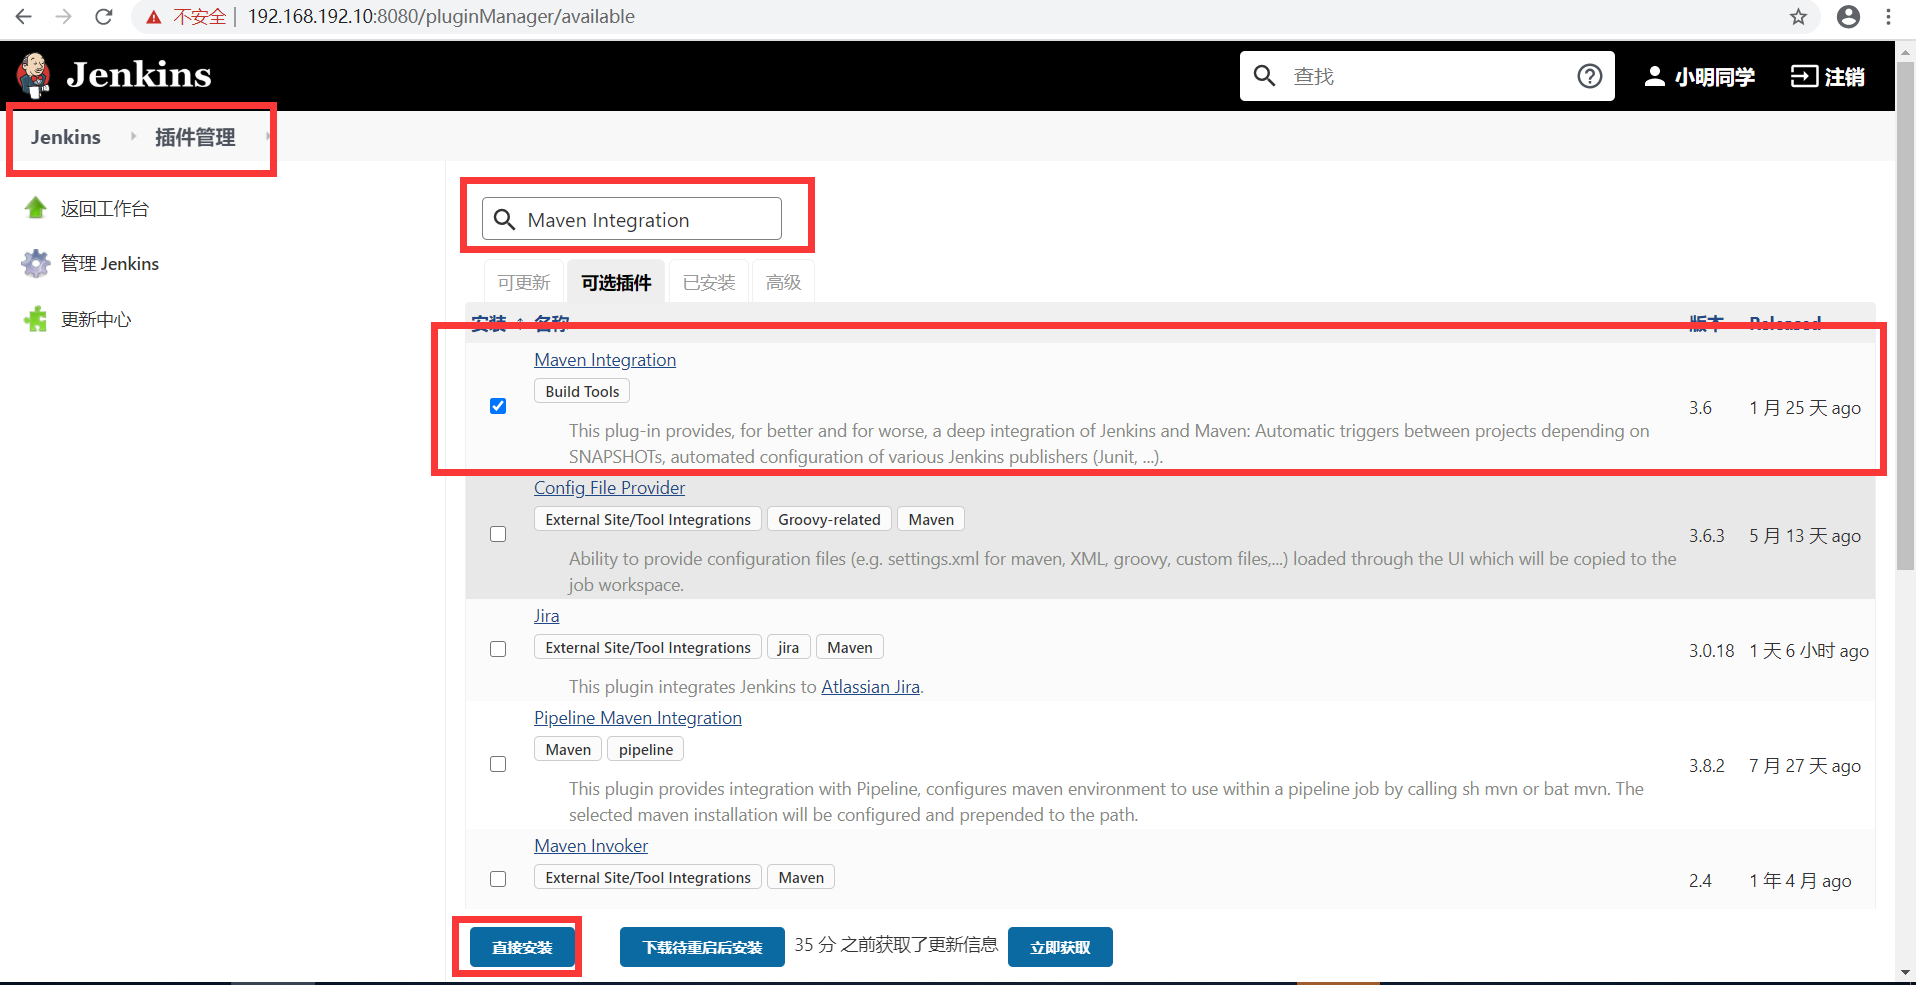Viewport: 1916px width, 985px height.
Task: Click the page vertical scrollbar thumb
Action: 1905,315
